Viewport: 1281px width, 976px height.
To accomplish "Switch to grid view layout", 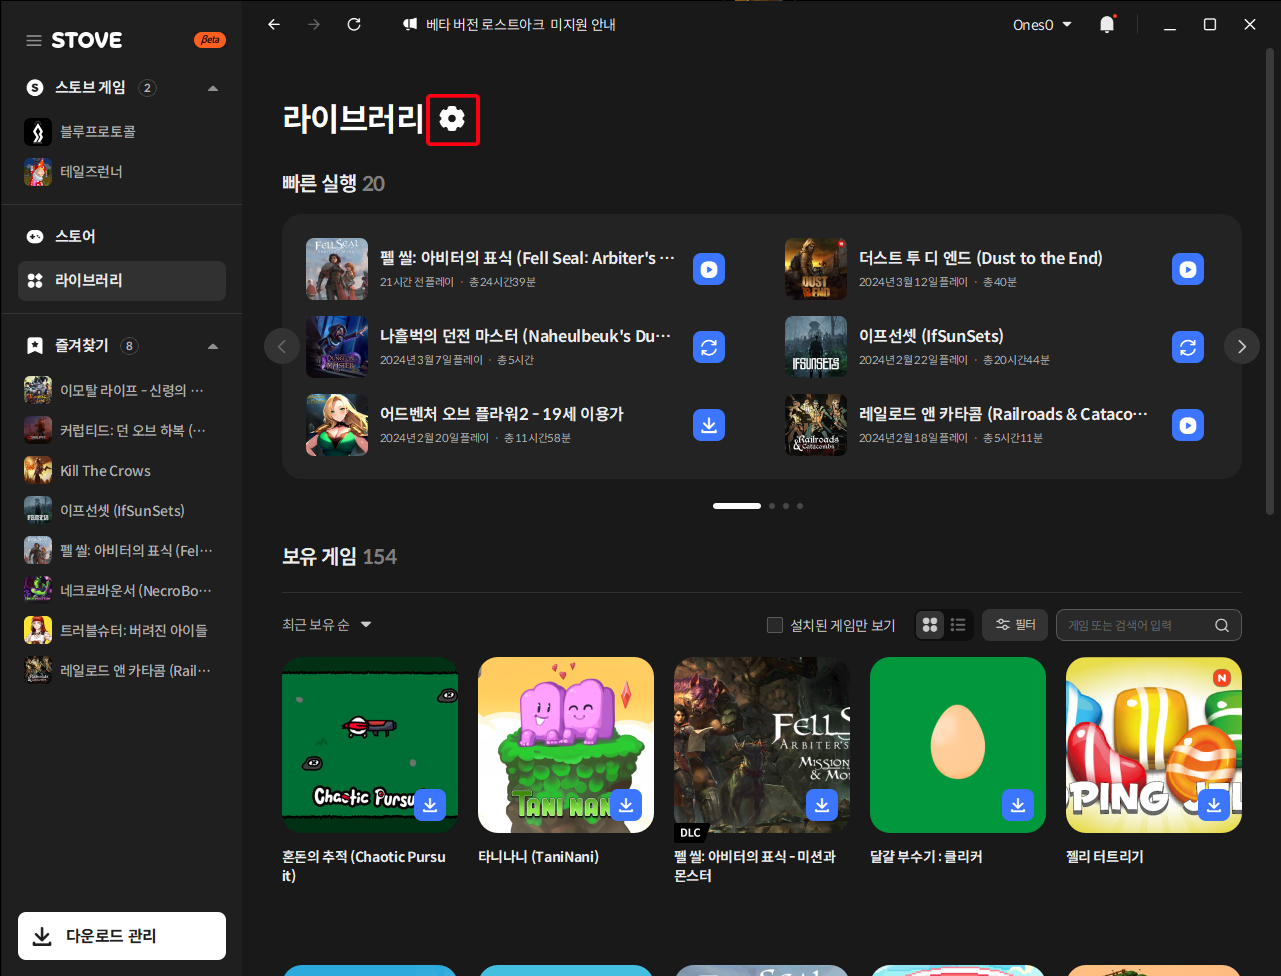I will click(930, 625).
